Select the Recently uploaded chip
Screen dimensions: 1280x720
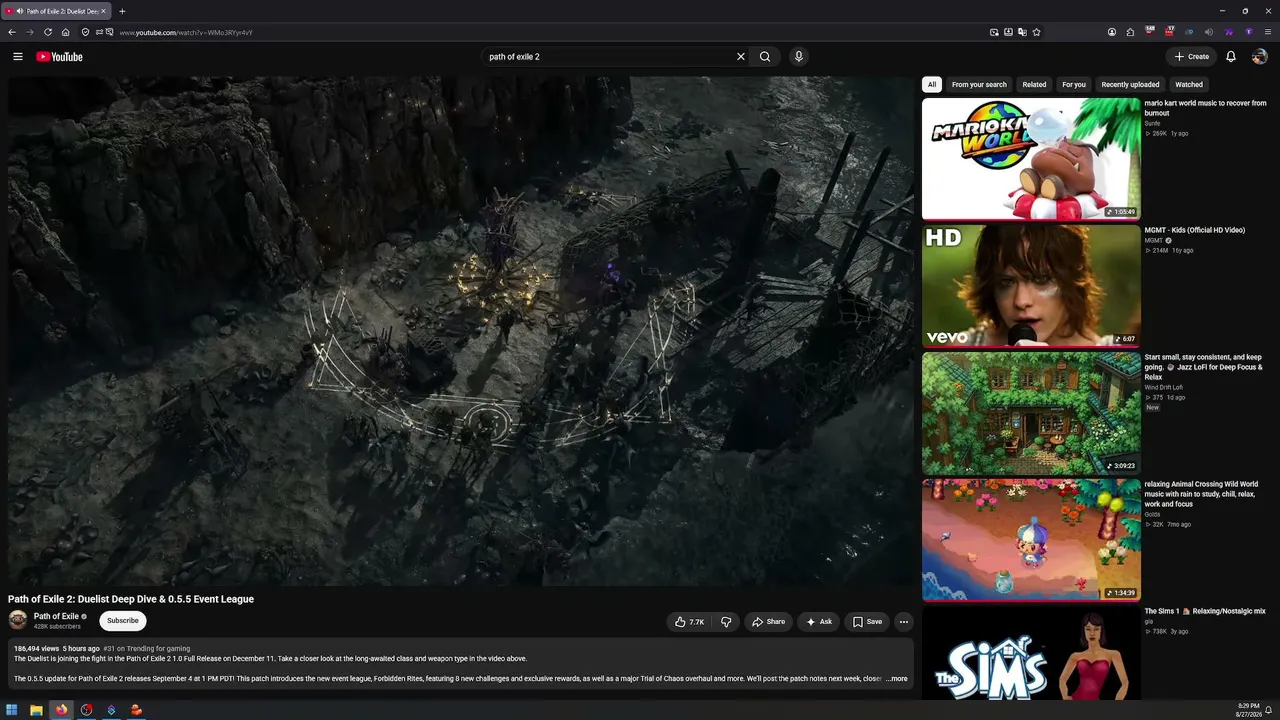pos(1130,85)
